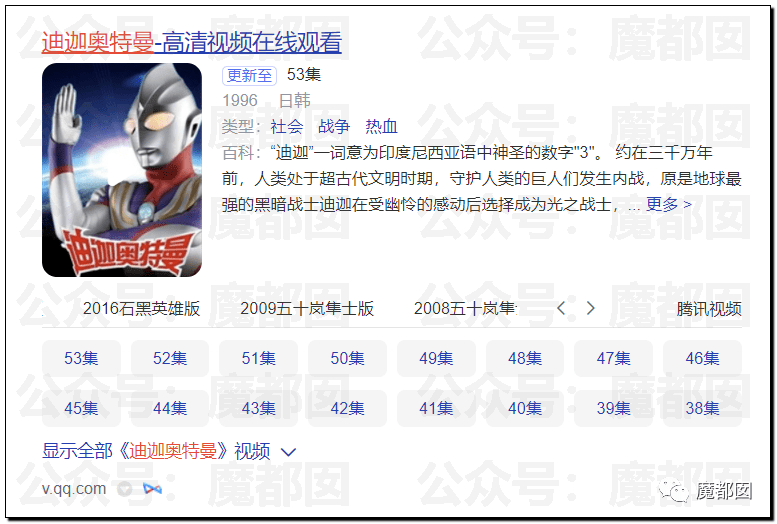777x524 pixels.
Task: Play episode 46集
Action: click(702, 358)
